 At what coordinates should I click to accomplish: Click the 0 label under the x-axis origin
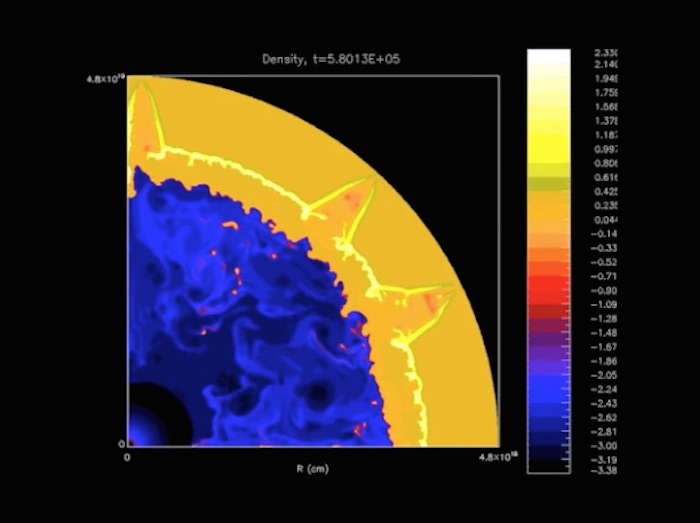(x=128, y=457)
